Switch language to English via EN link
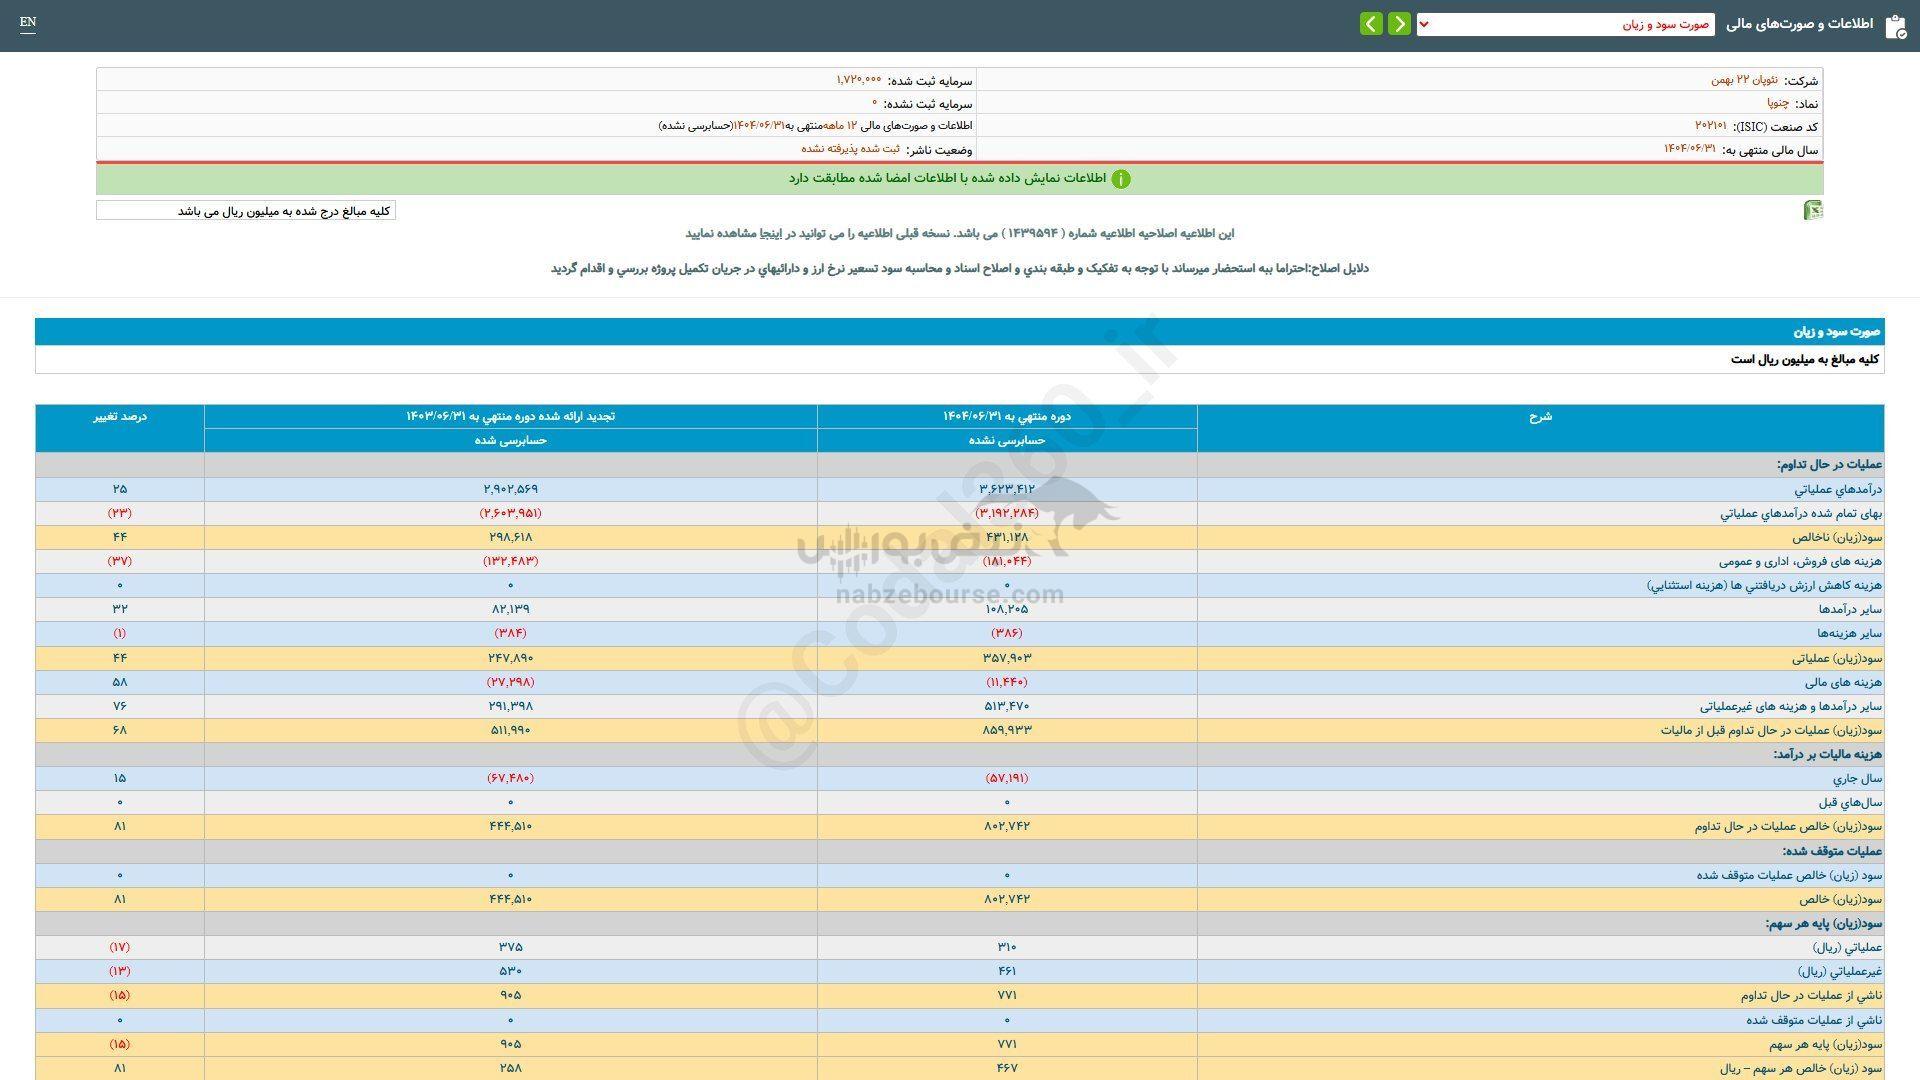The width and height of the screenshot is (1920, 1080). pyautogui.click(x=27, y=22)
